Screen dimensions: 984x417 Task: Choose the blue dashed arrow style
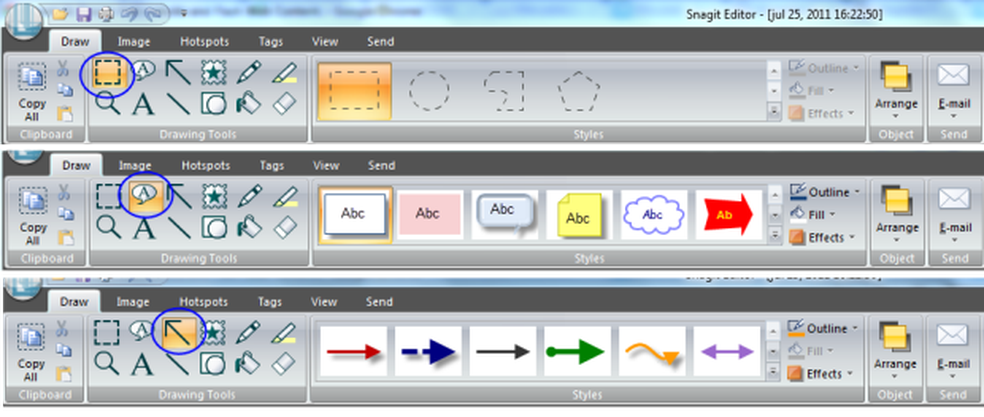point(428,352)
